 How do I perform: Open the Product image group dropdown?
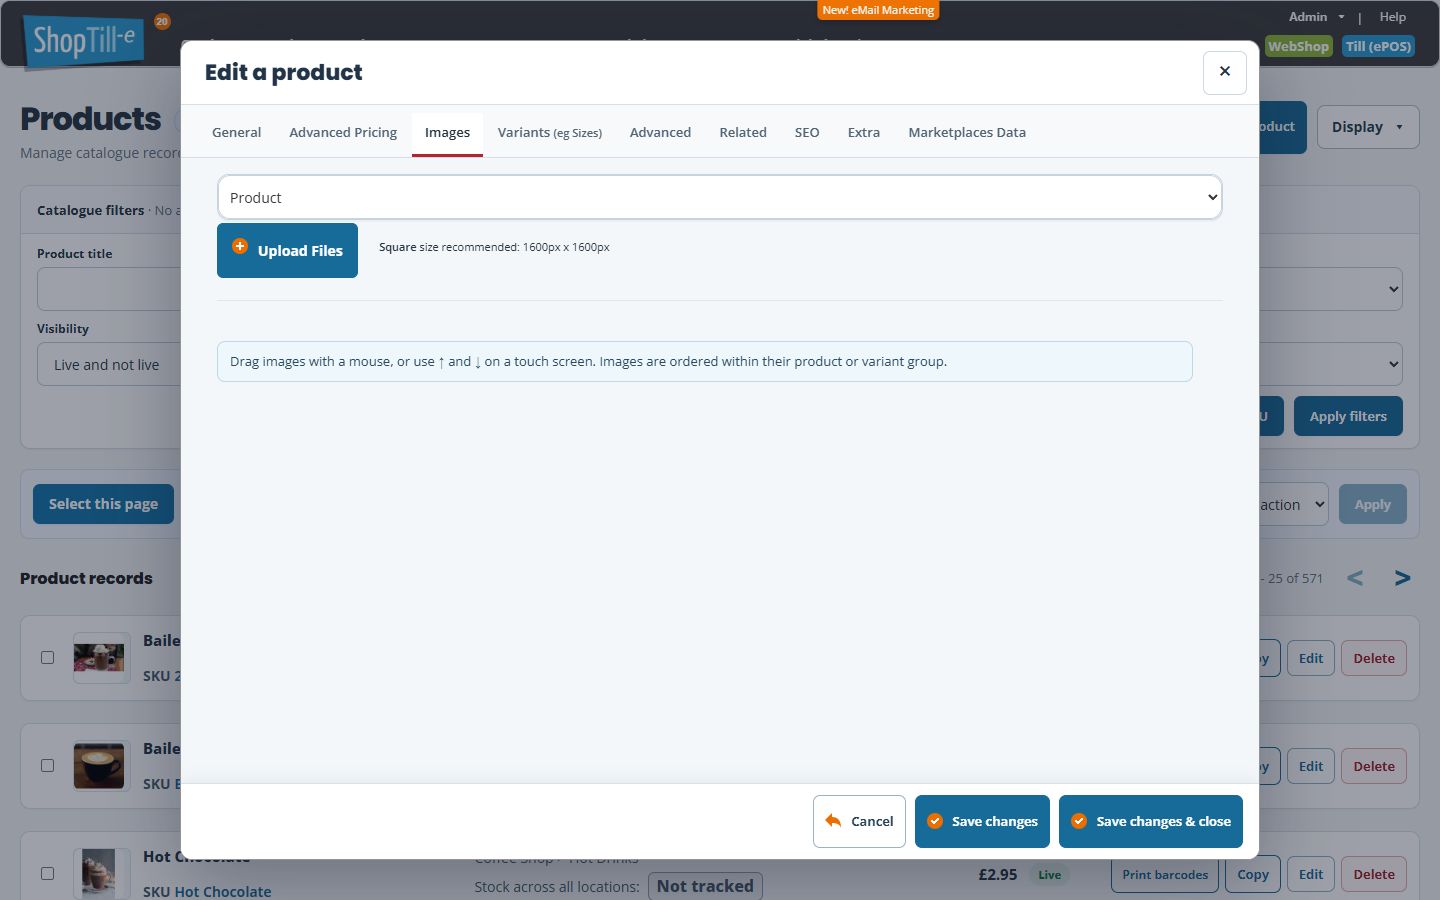720,197
